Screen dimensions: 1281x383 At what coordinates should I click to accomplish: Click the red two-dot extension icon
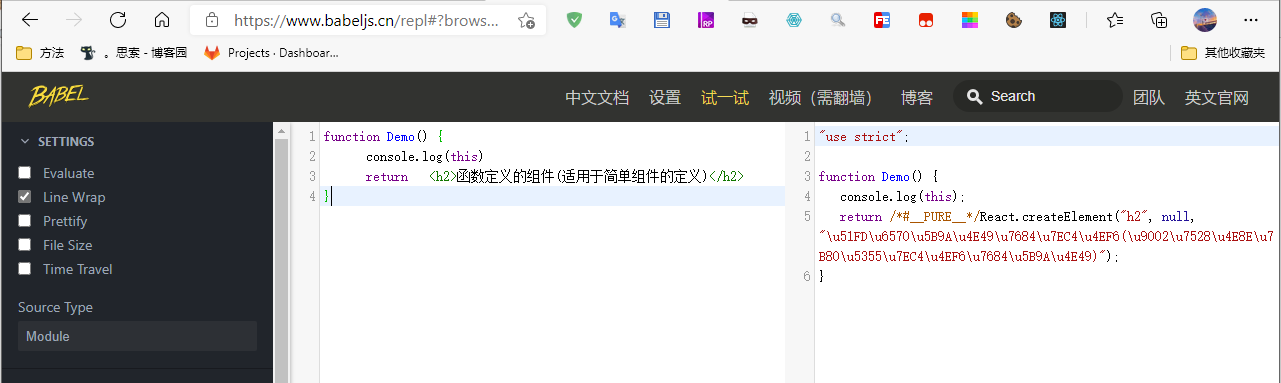(x=926, y=20)
